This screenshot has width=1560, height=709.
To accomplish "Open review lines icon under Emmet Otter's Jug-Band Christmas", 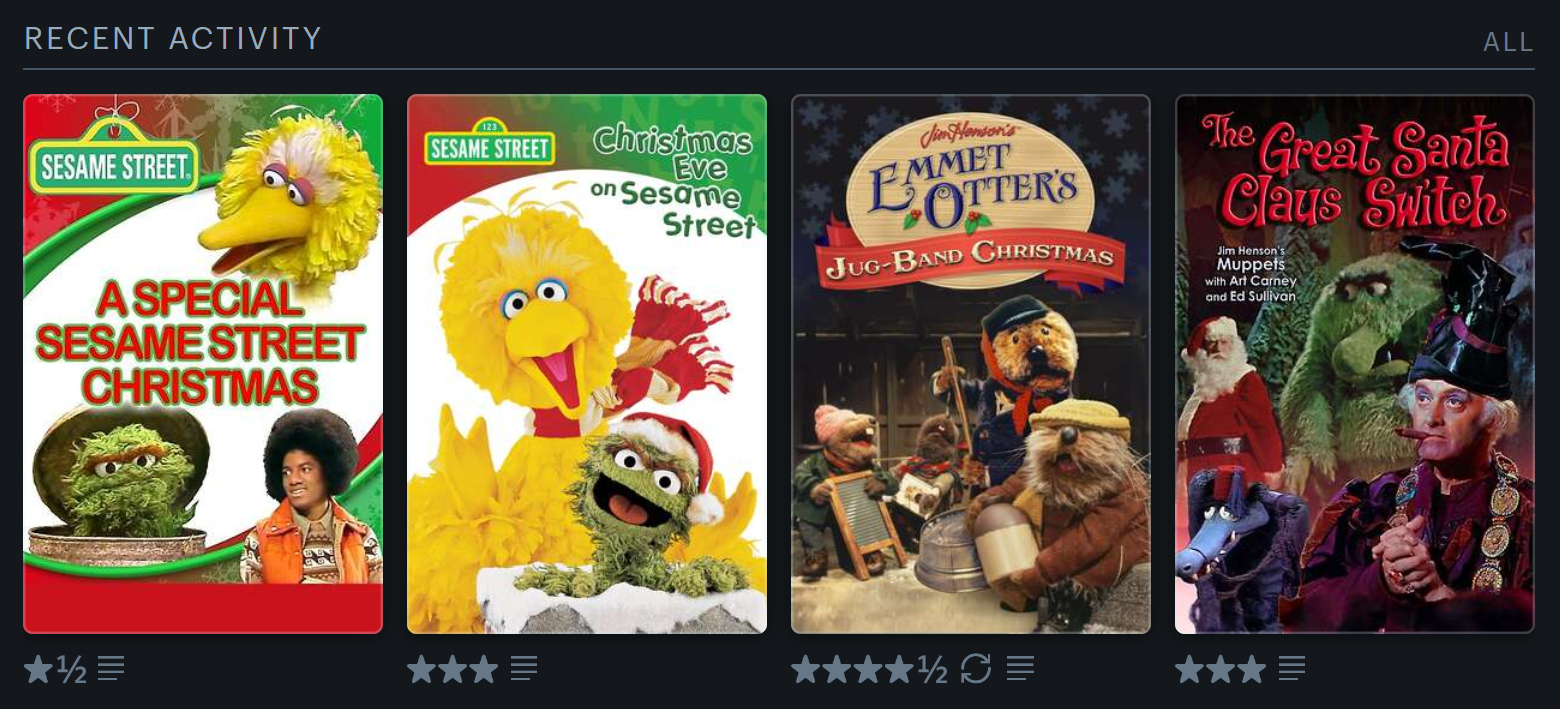I will (1020, 668).
